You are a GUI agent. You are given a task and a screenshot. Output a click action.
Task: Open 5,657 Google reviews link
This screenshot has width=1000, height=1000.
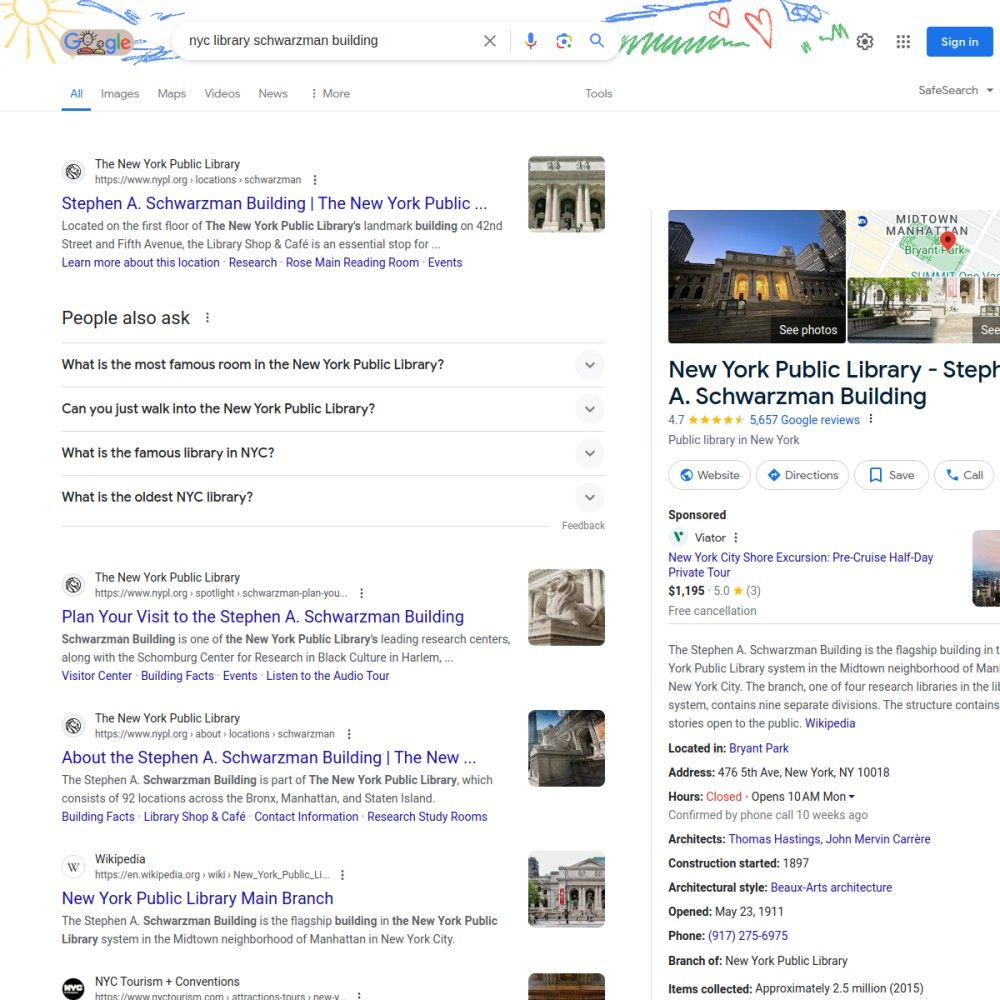(804, 420)
